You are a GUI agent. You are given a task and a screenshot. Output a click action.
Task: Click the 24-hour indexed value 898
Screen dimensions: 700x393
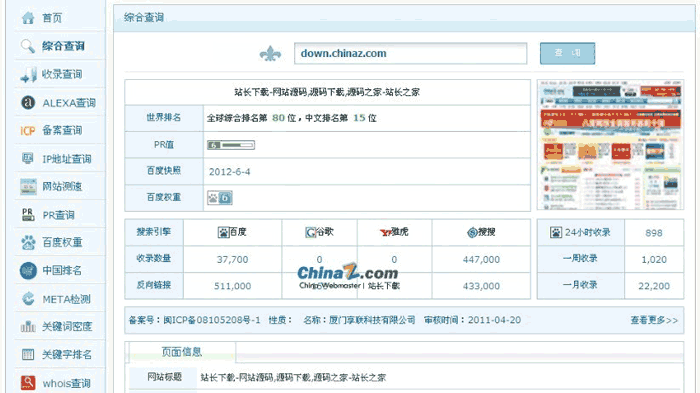pyautogui.click(x=654, y=233)
